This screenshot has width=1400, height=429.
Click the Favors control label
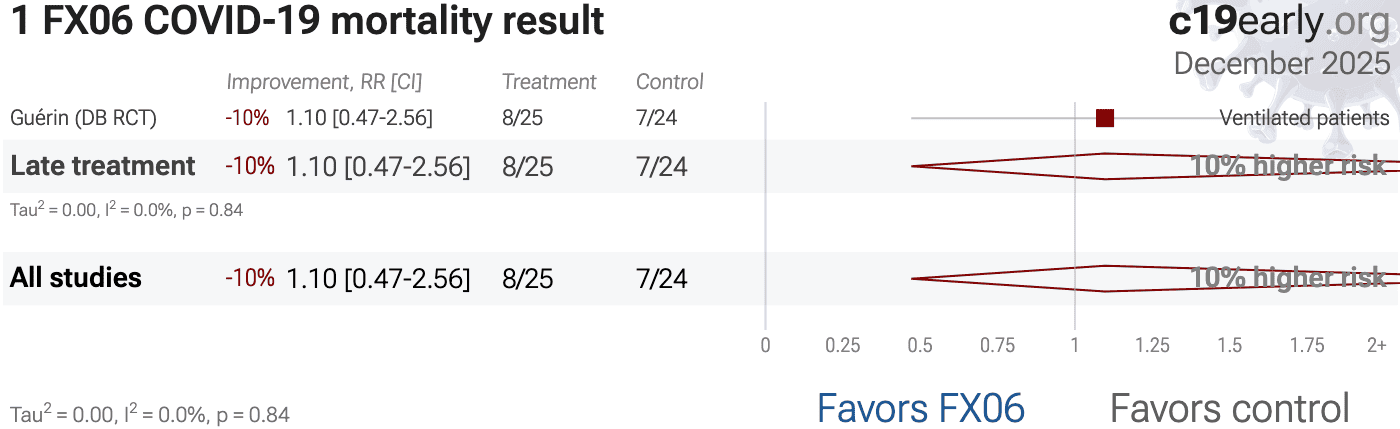coord(1229,408)
